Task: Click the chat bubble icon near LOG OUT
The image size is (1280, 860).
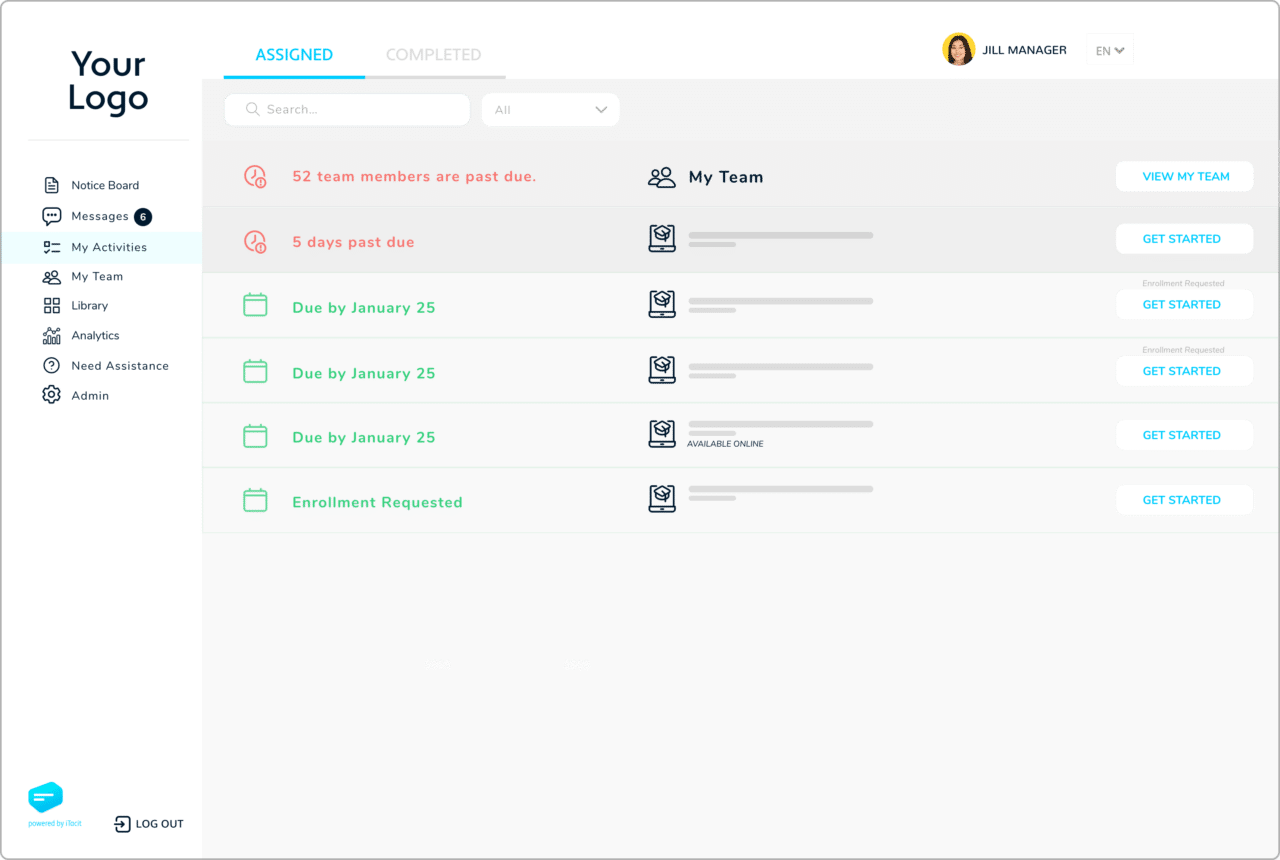Action: tap(46, 800)
